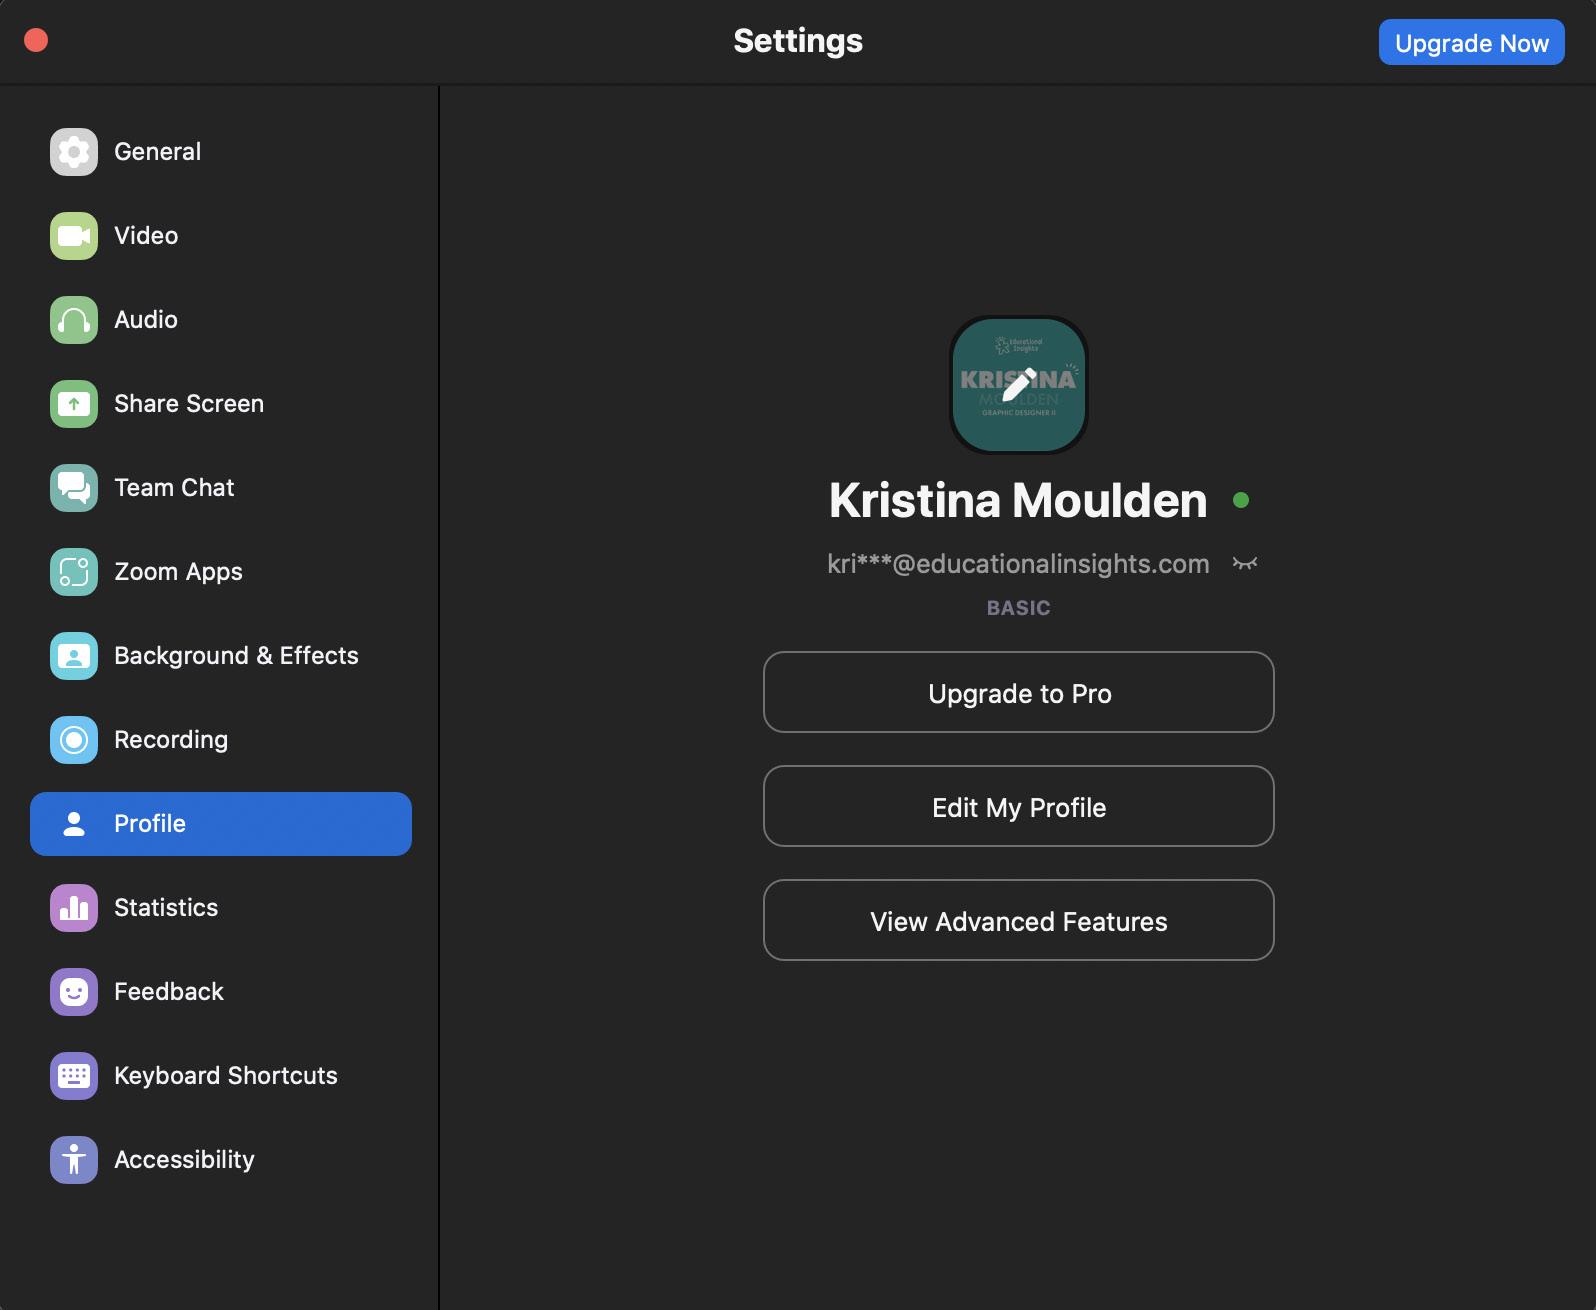Click the masked email address kri***@educationalinsights.com

point(1018,564)
